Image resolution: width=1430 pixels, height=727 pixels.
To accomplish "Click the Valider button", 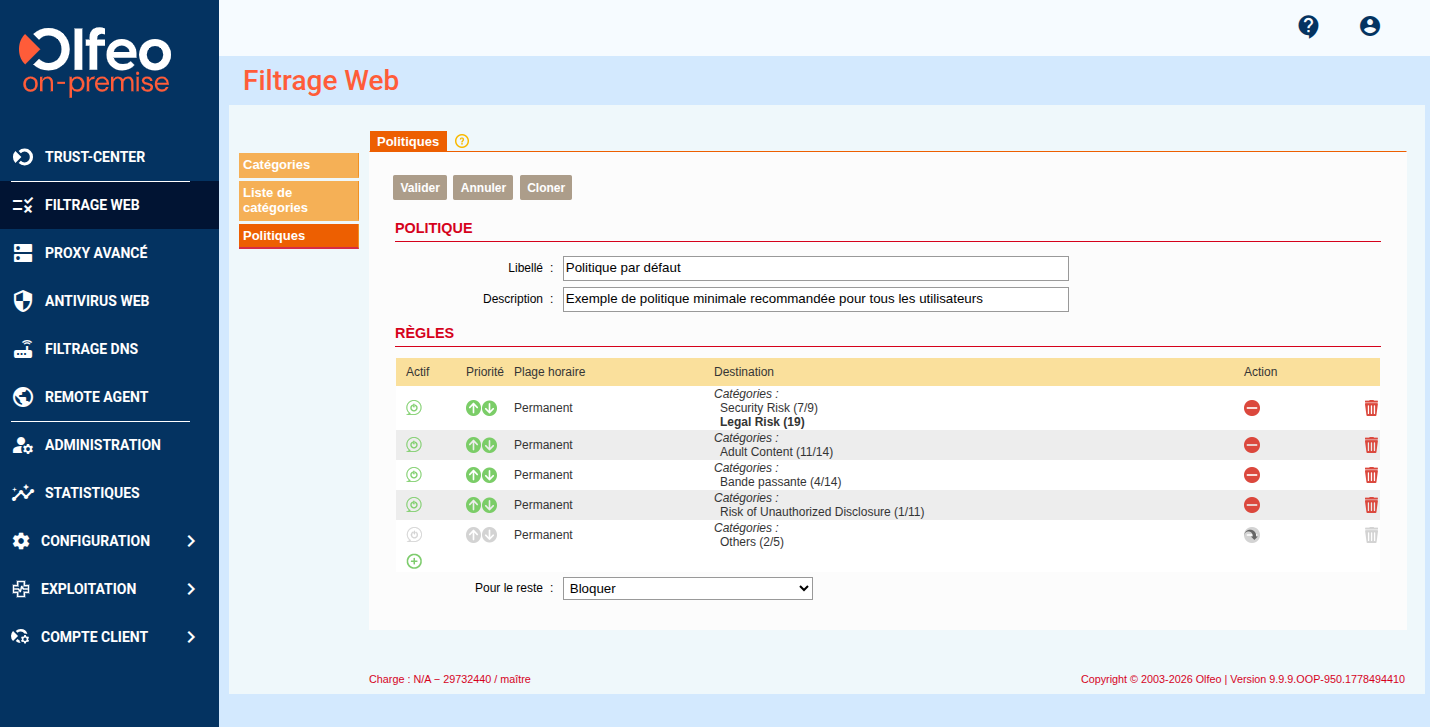I will point(420,188).
